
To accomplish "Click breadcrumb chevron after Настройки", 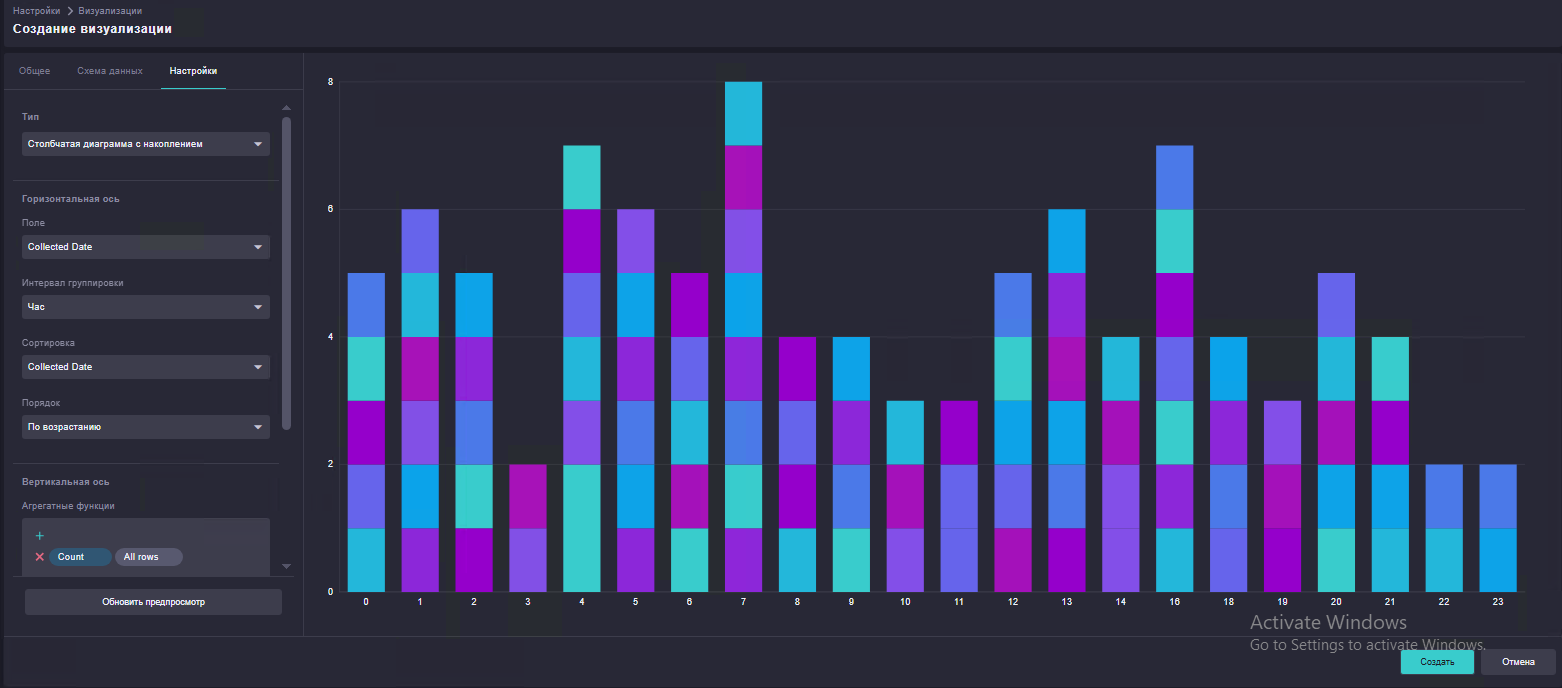I will pyautogui.click(x=70, y=10).
